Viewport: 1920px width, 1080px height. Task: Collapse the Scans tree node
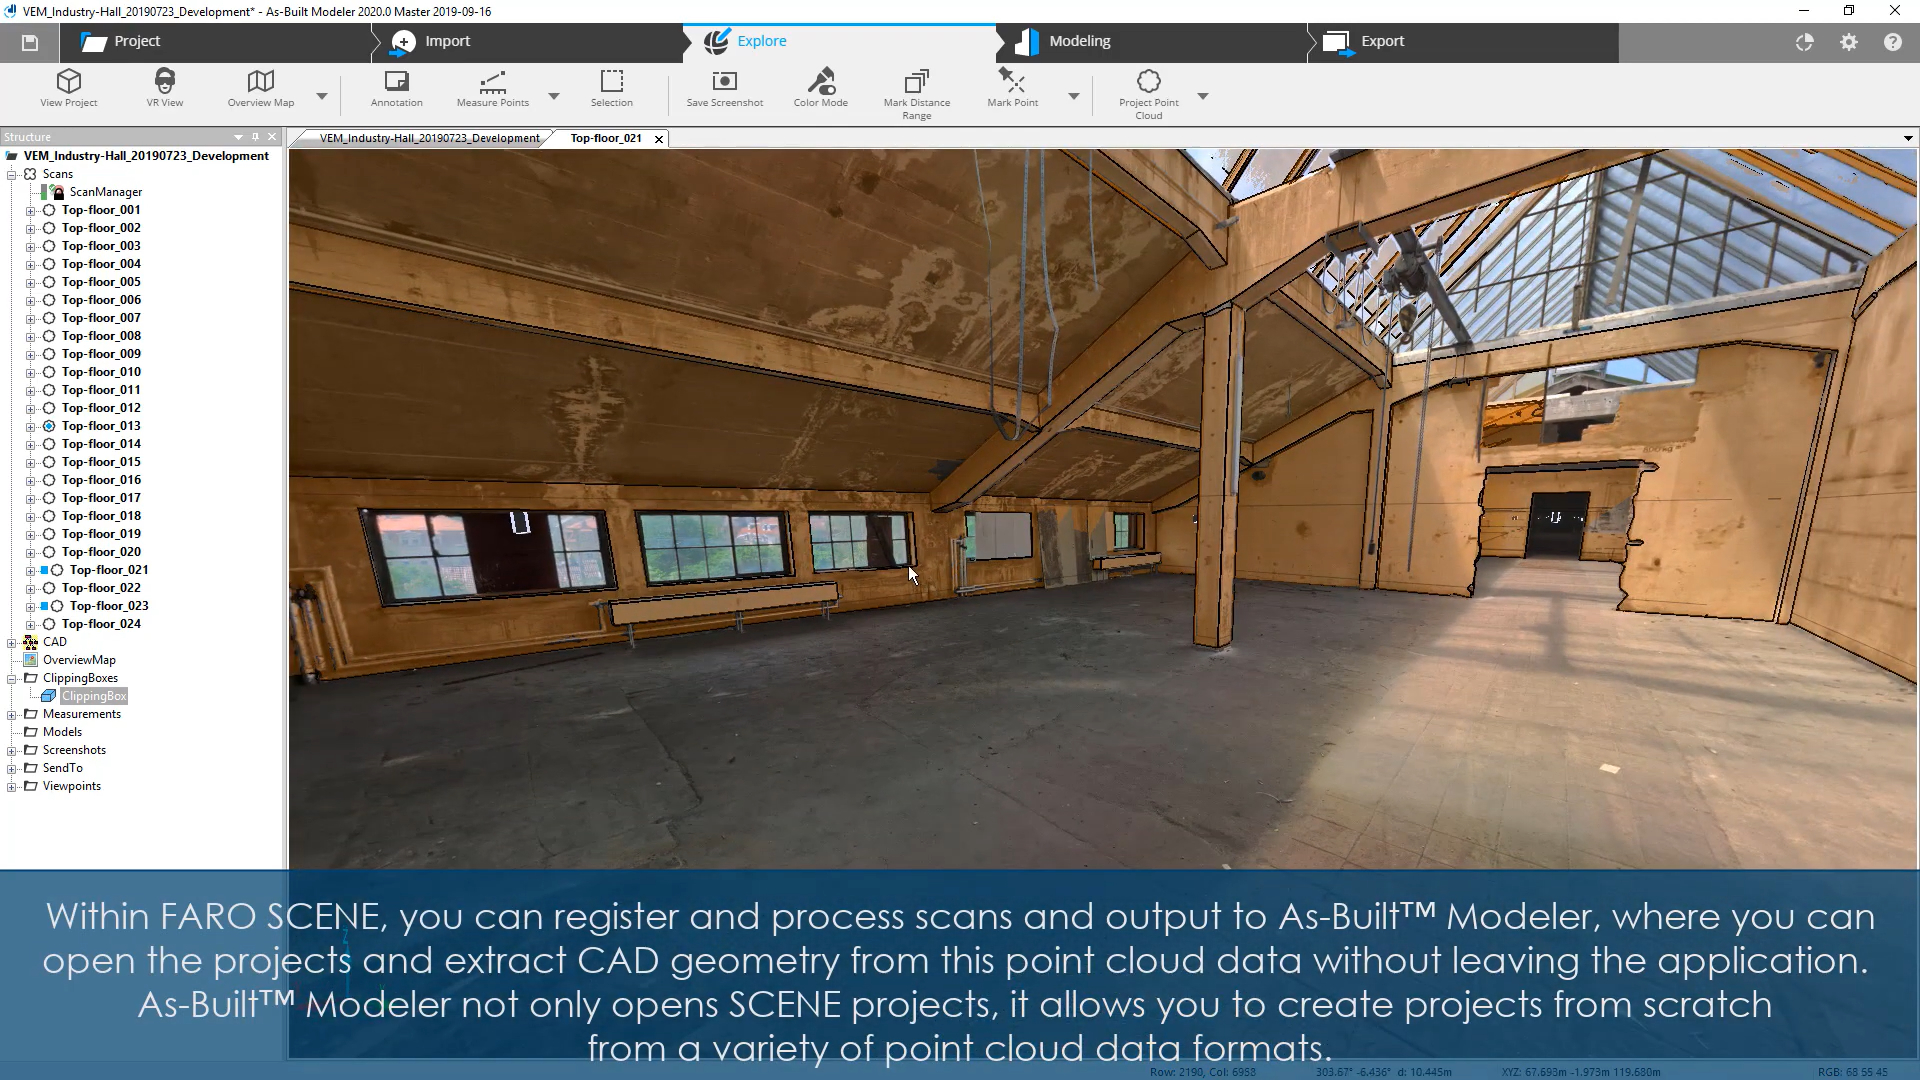pyautogui.click(x=12, y=174)
